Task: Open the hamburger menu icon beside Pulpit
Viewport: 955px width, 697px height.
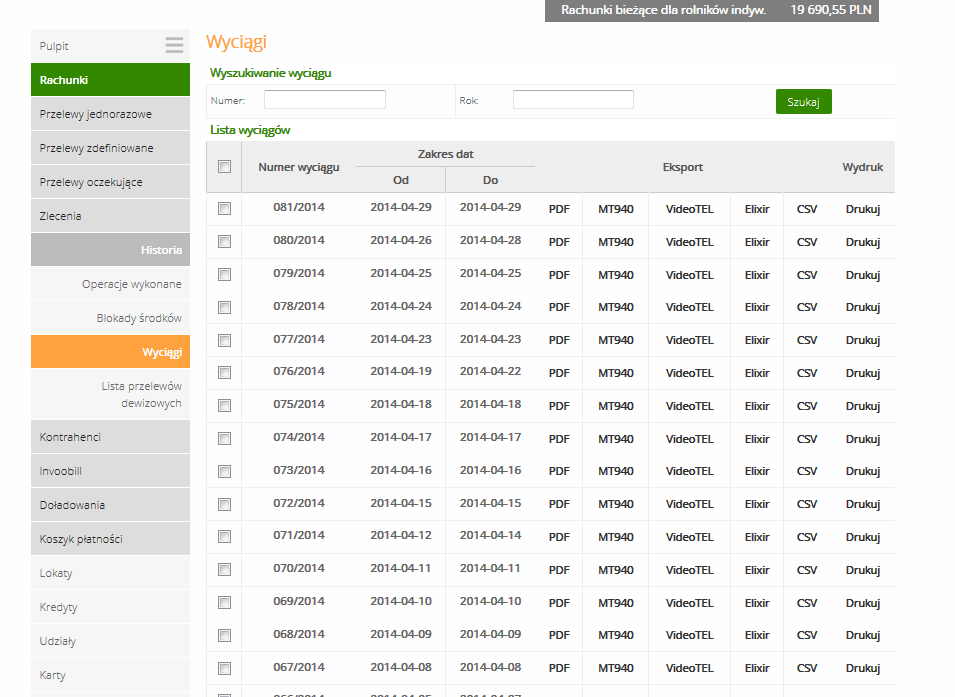Action: (x=174, y=45)
